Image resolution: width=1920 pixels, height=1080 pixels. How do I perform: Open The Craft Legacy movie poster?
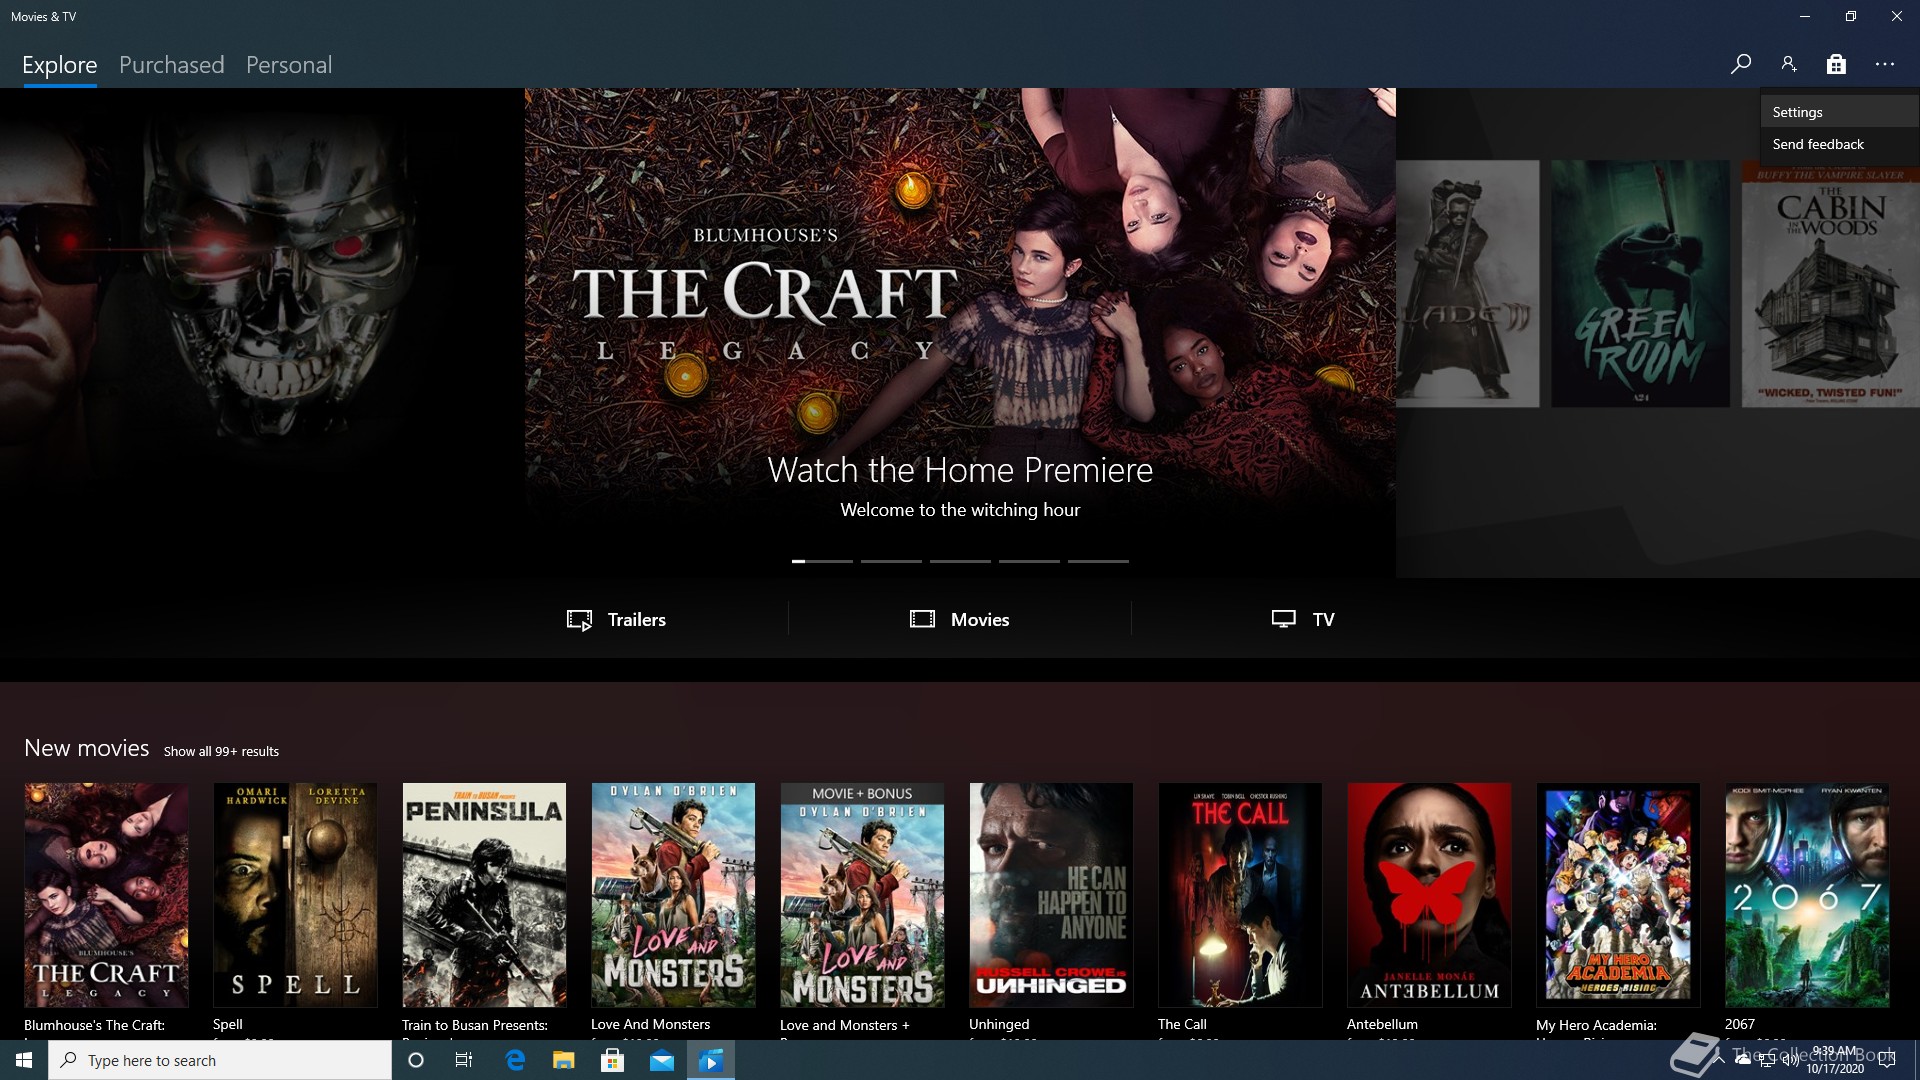106,895
